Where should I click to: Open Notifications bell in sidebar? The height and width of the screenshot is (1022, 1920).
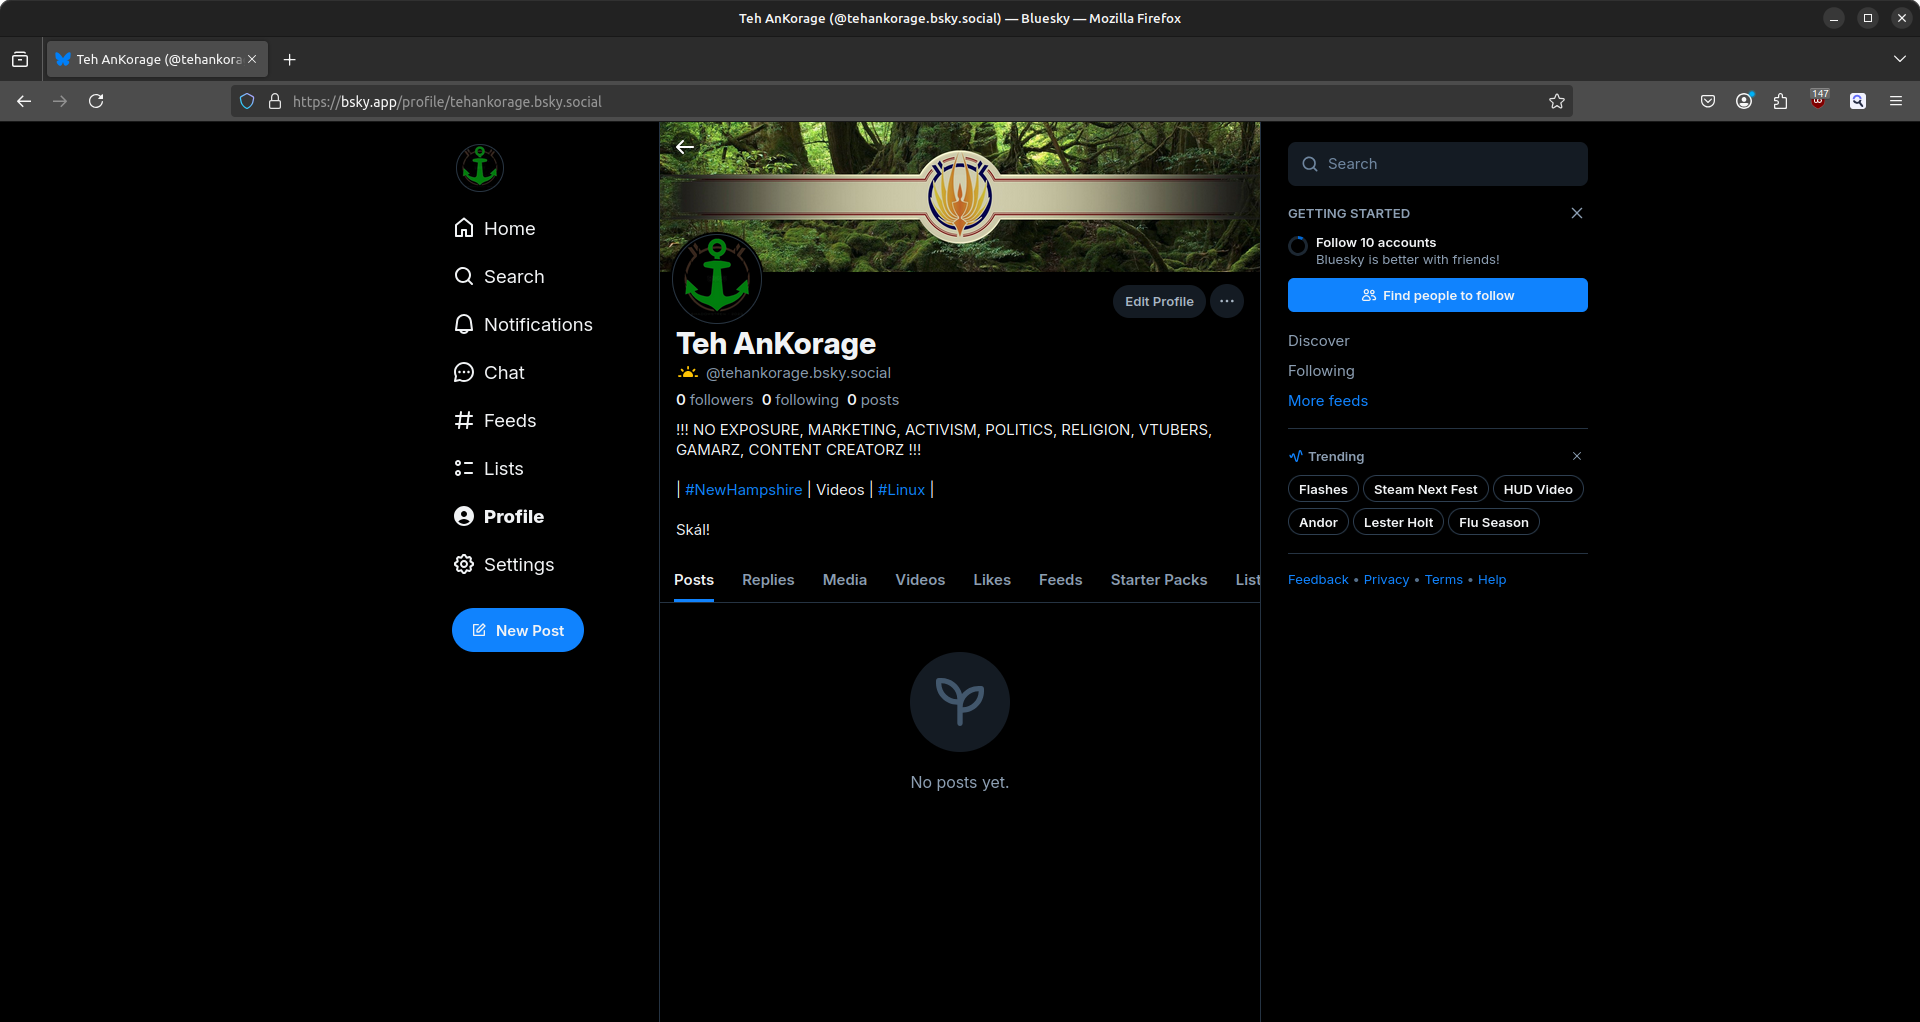(464, 324)
